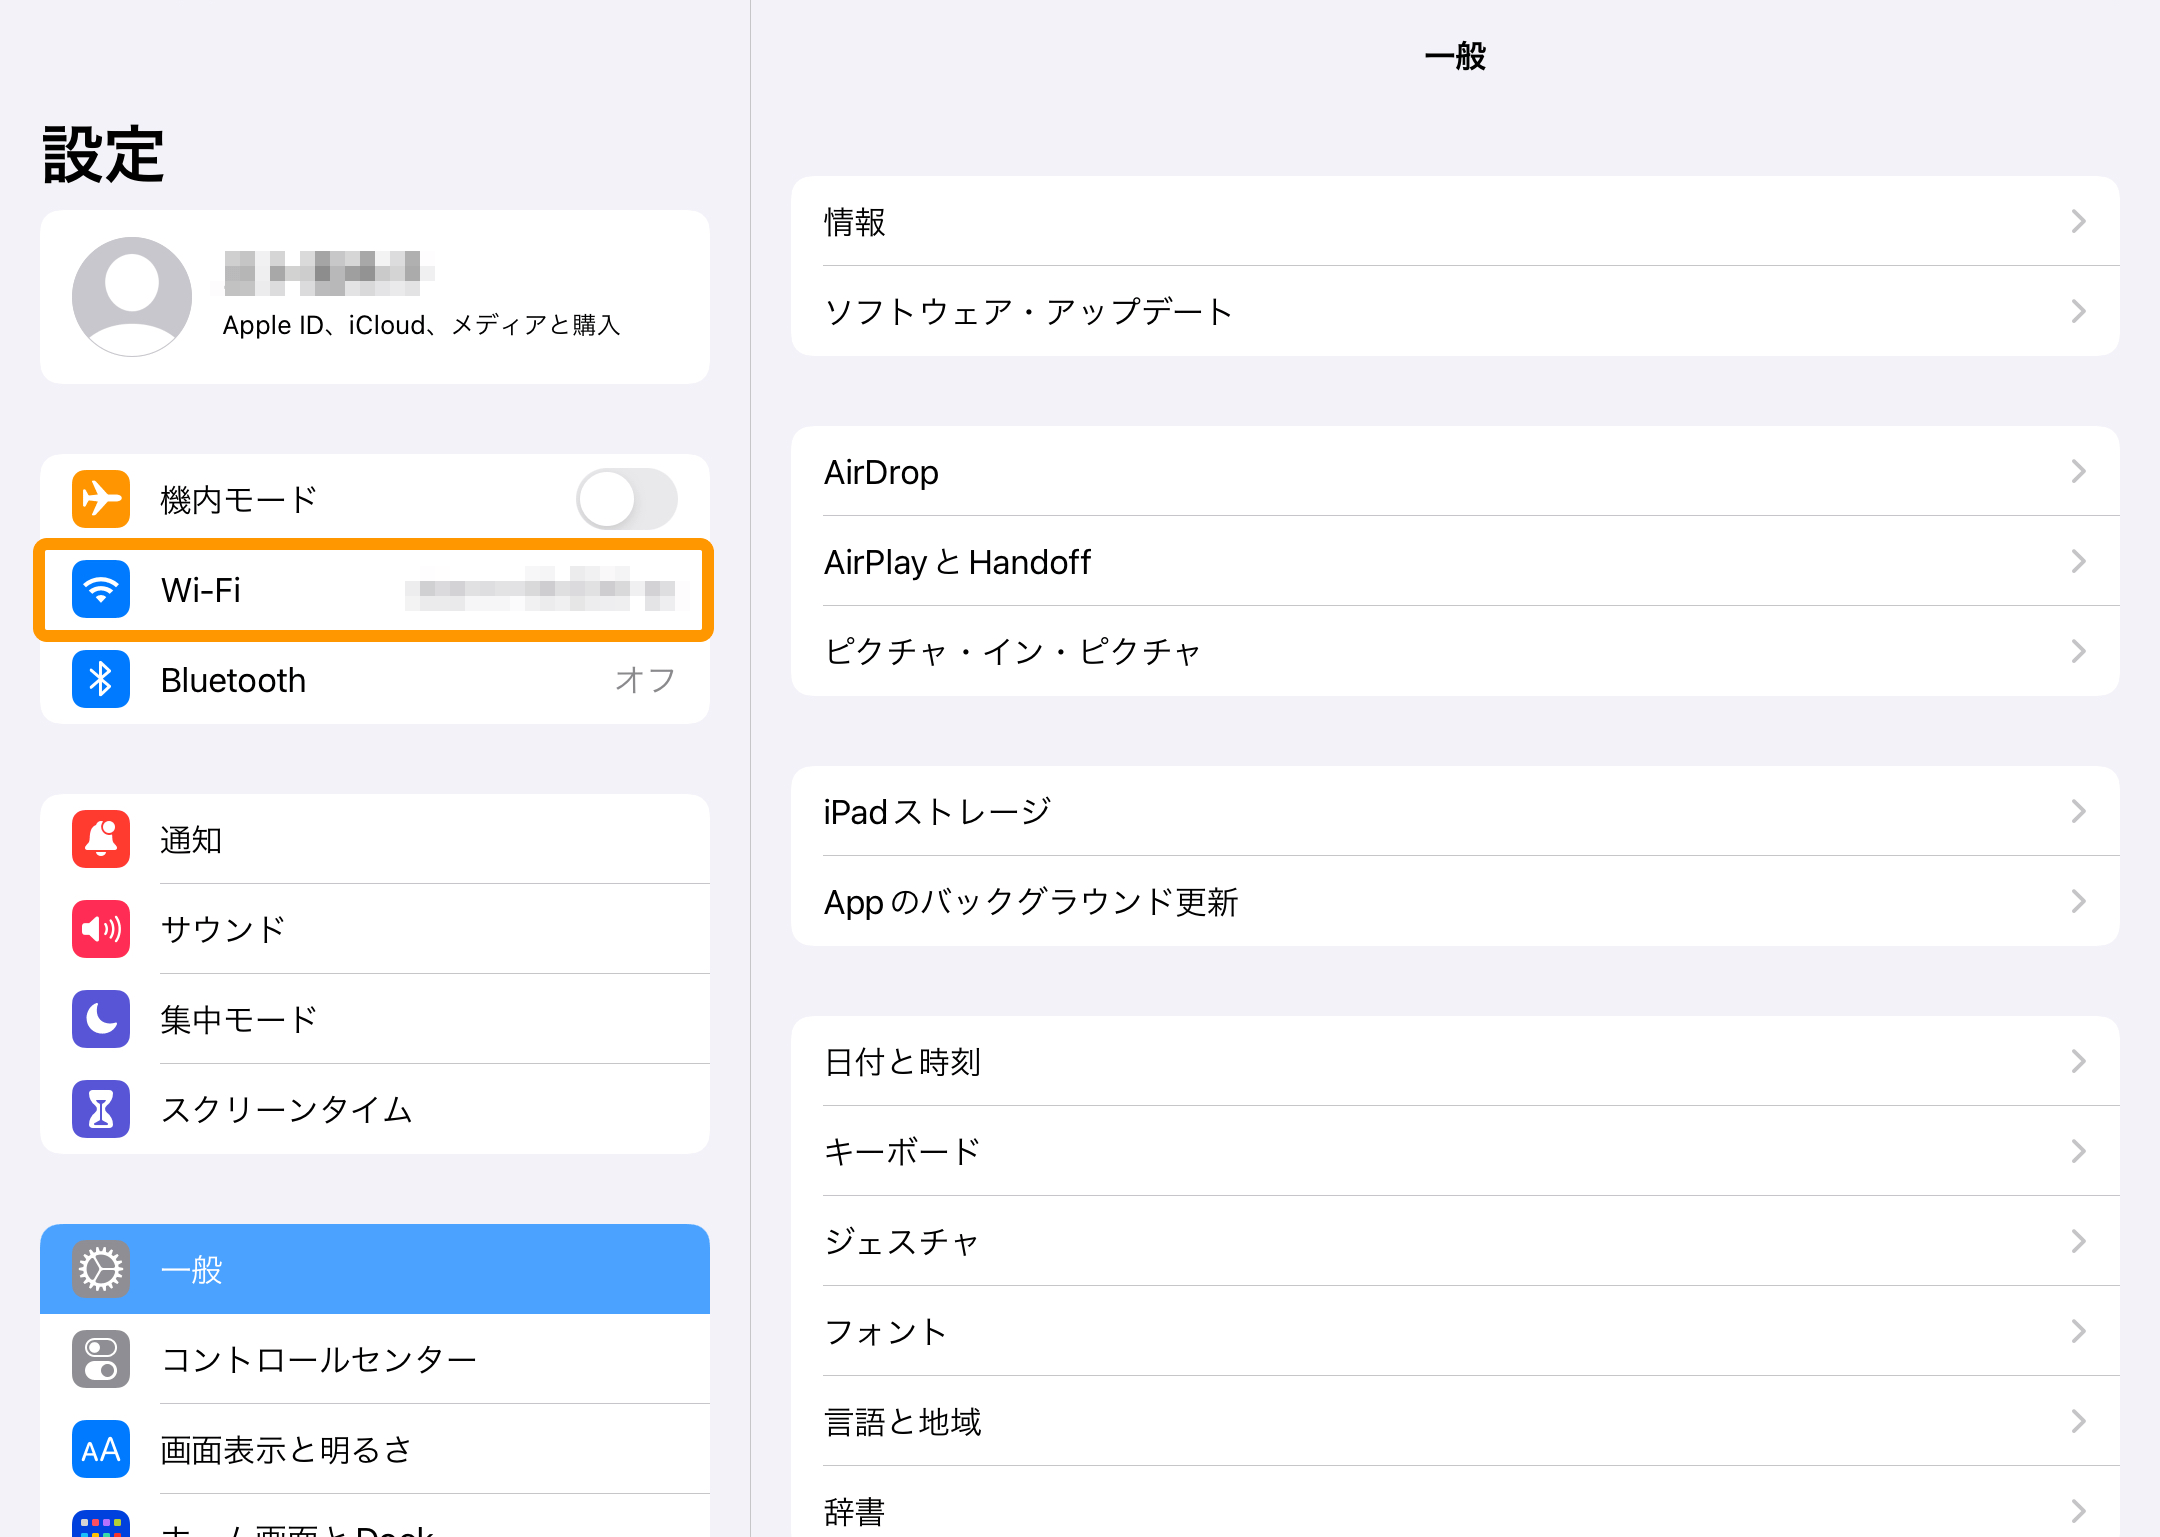Select Wi-Fi in the sidebar
Image resolution: width=2160 pixels, height=1537 pixels.
pos(375,590)
